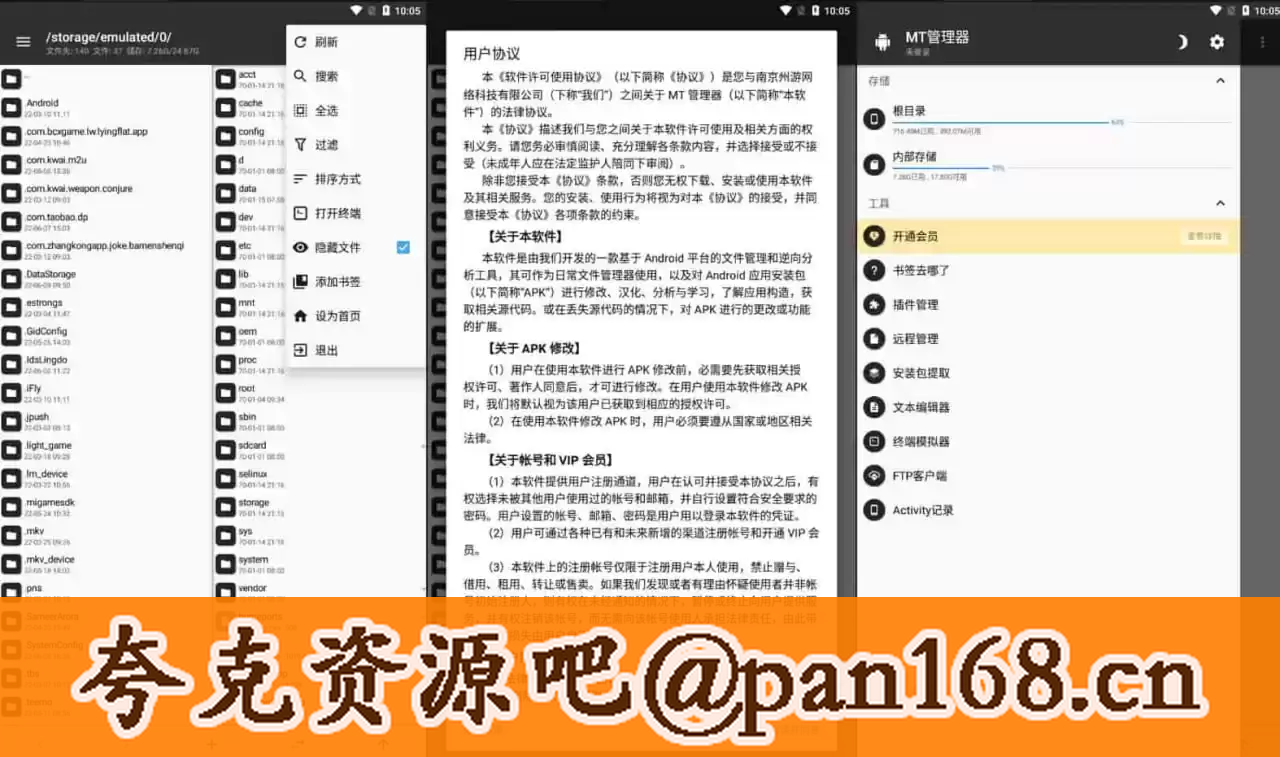Click the 文本编辑器 document icon
Image resolution: width=1280 pixels, height=757 pixels.
[875, 407]
